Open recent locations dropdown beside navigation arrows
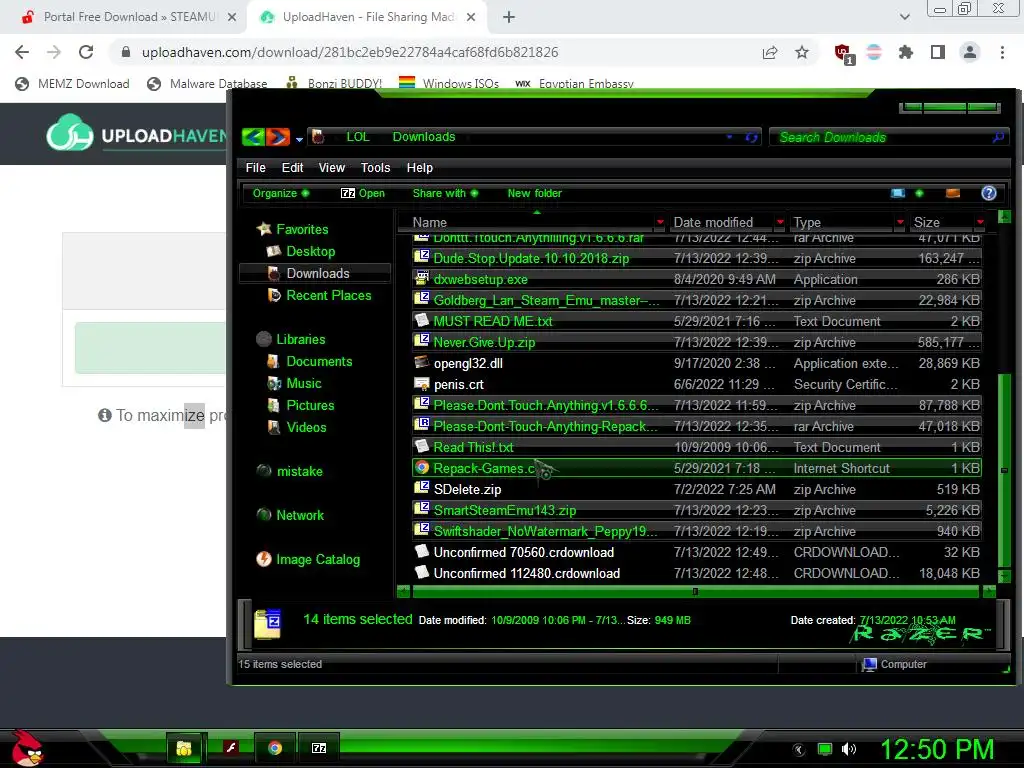This screenshot has width=1024, height=768. pos(299,139)
